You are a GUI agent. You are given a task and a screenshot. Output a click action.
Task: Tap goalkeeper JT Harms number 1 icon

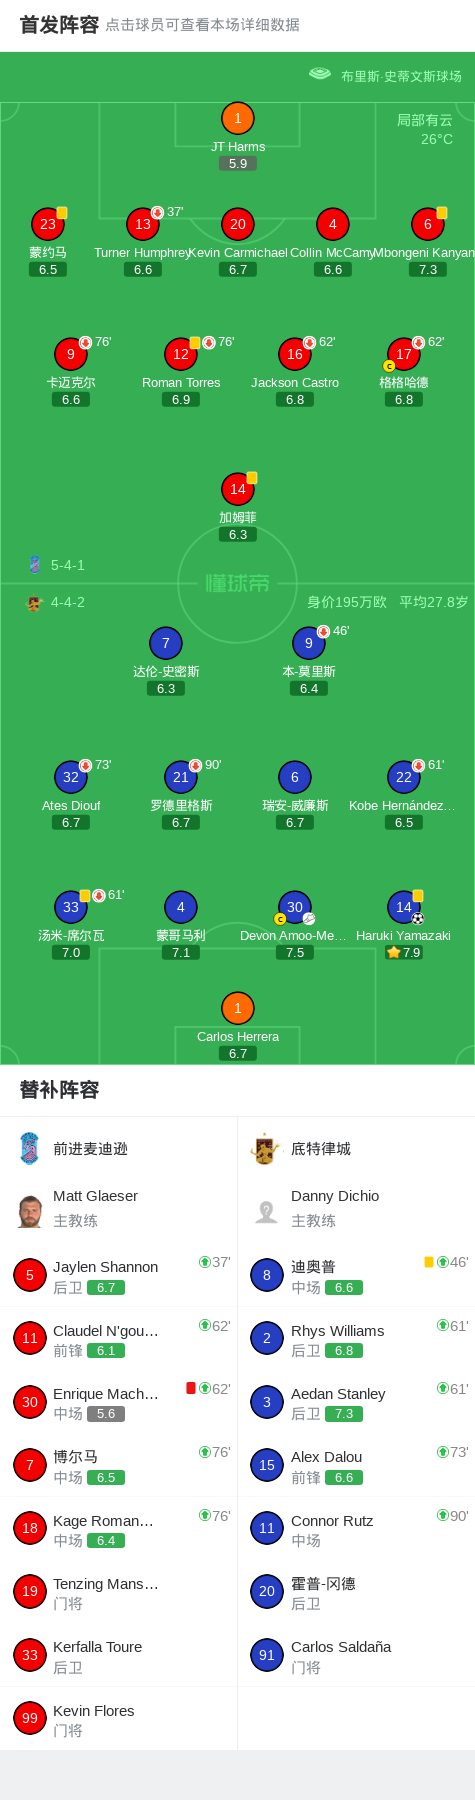[238, 118]
